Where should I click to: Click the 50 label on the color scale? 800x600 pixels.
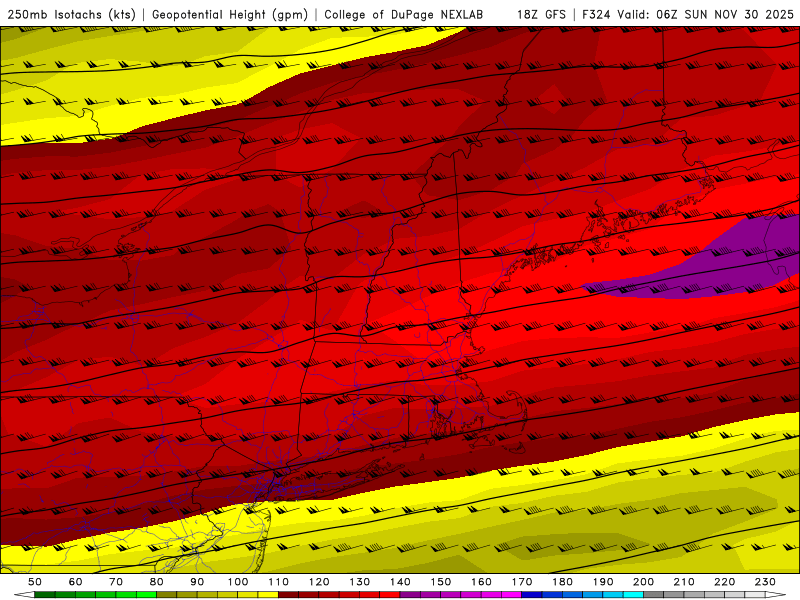click(35, 582)
